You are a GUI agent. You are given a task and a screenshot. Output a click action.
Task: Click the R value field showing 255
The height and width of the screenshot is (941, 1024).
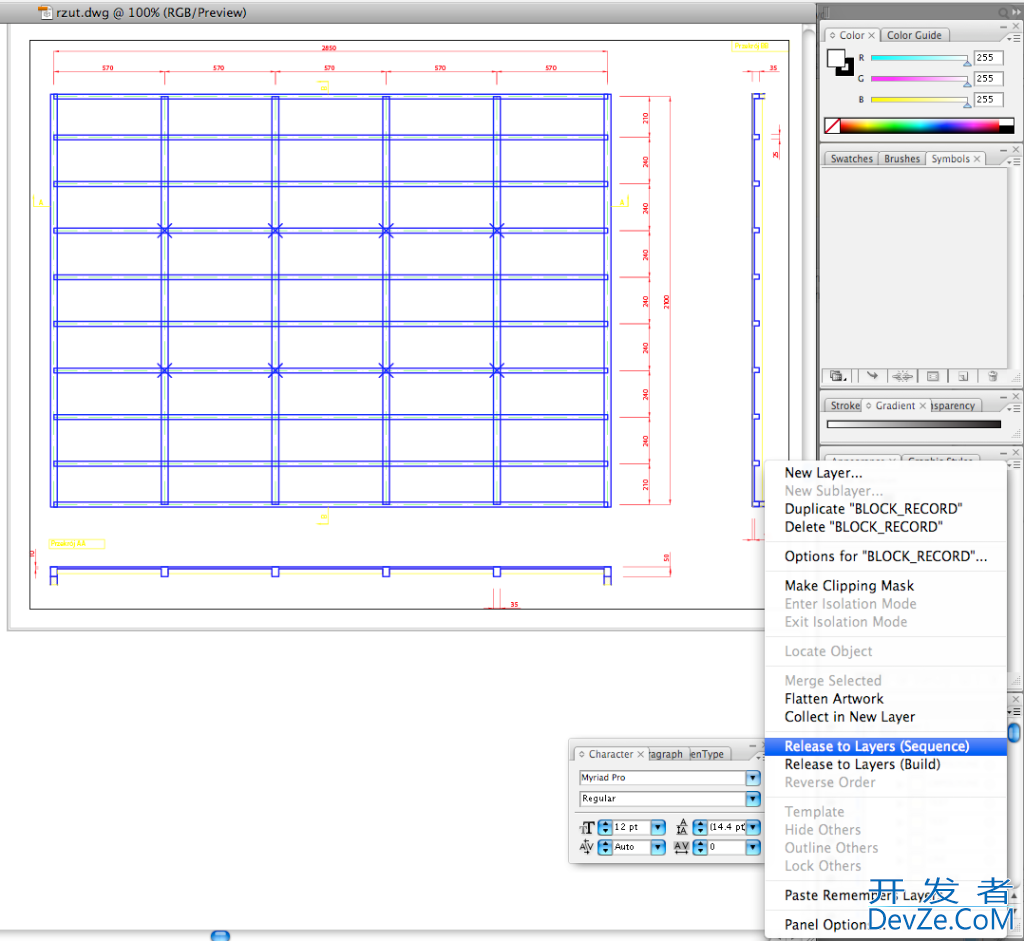click(x=988, y=57)
